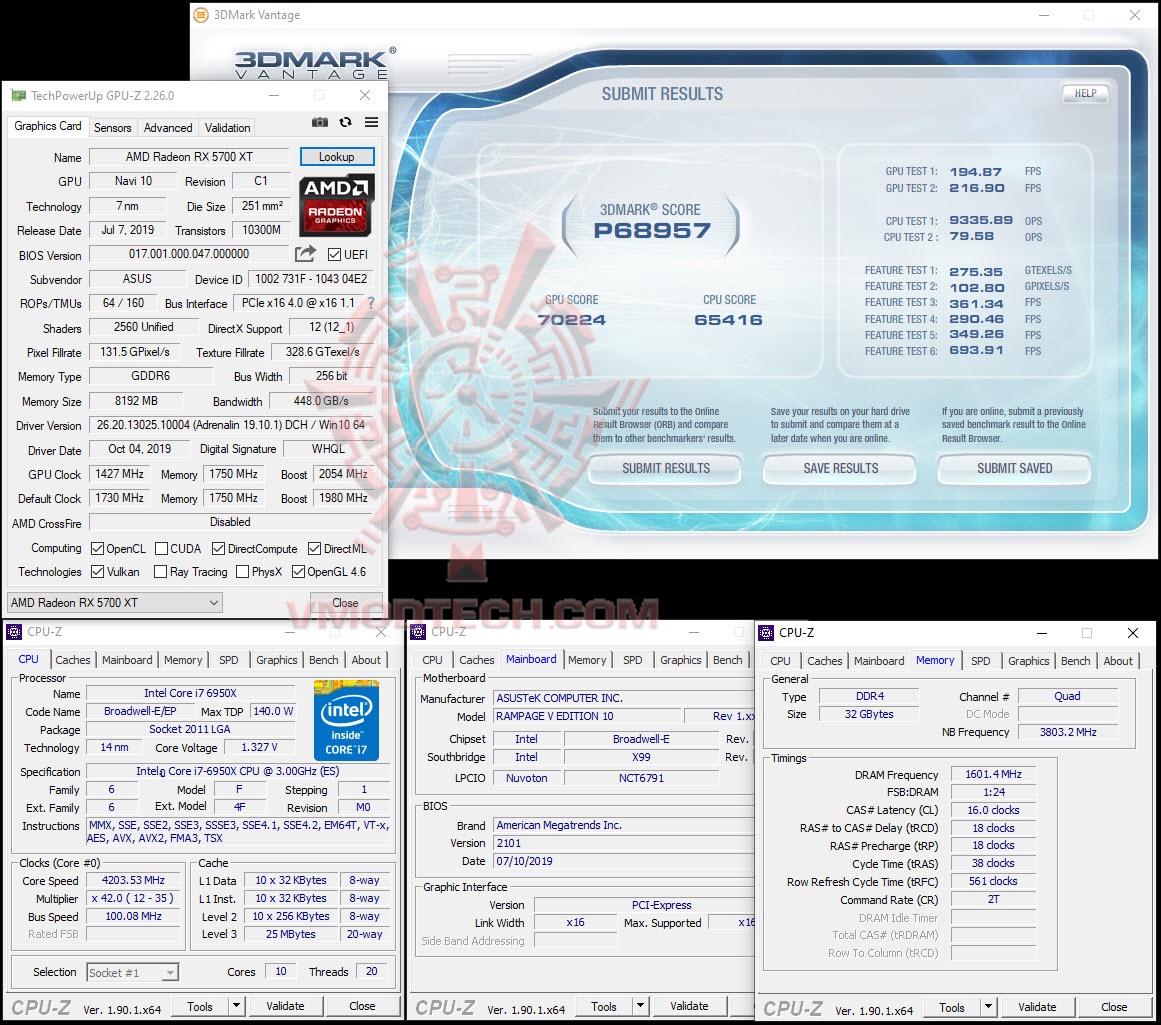
Task: Click the GPU name field AMD Radeon RX 5700 XT
Action: coord(190,157)
